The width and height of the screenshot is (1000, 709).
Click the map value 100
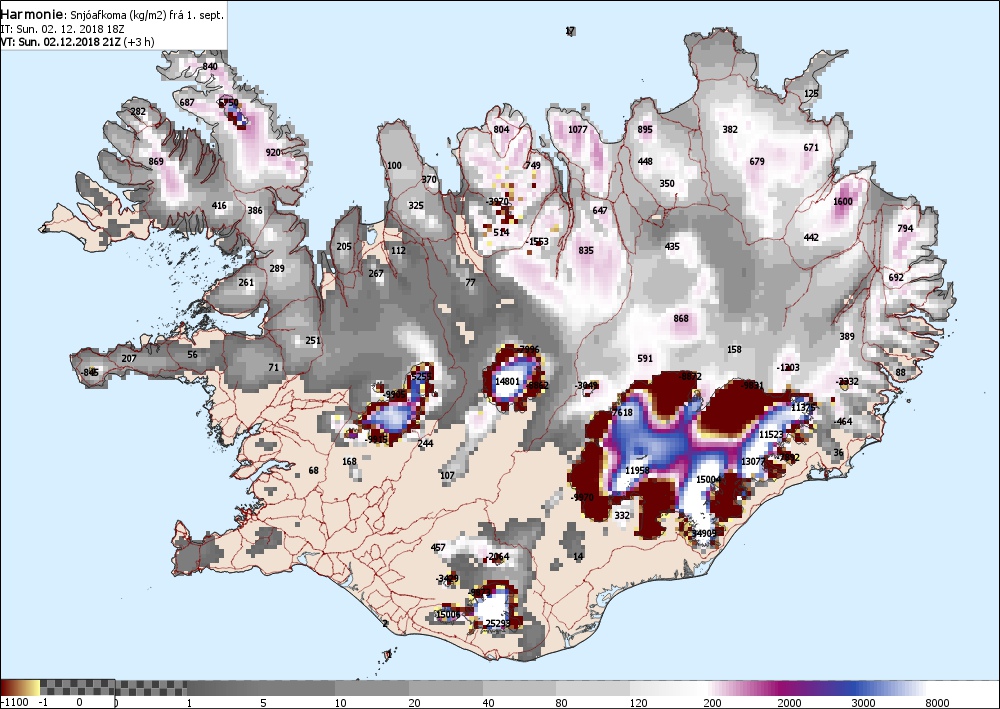(x=394, y=166)
